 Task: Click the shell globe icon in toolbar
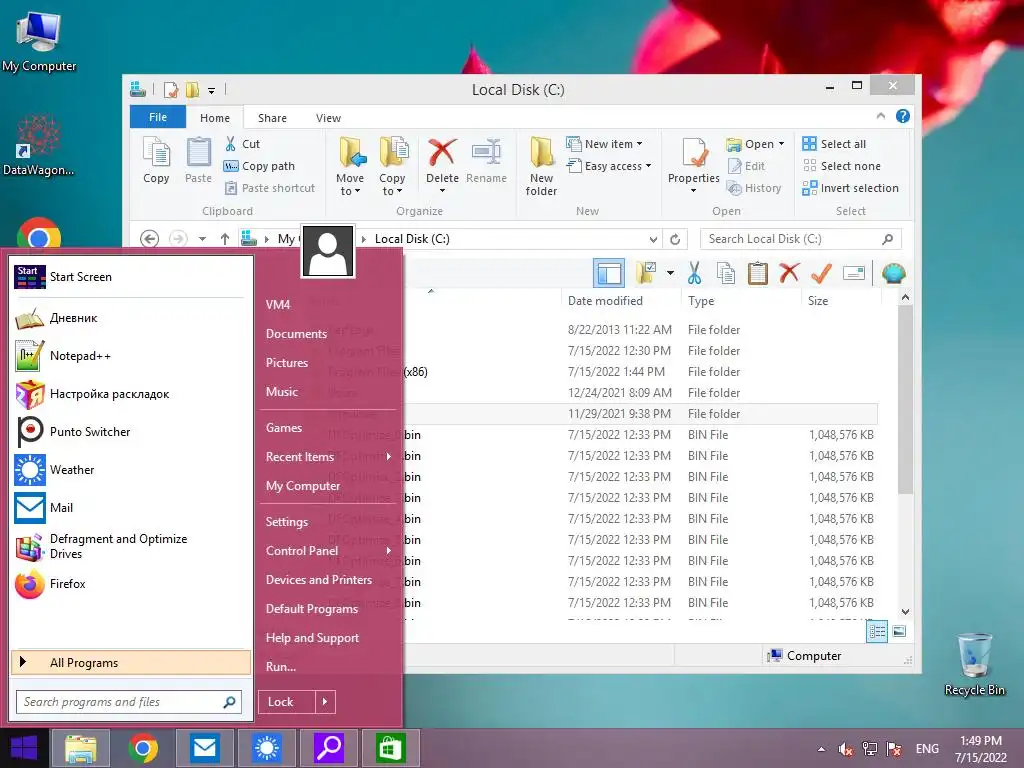[893, 273]
